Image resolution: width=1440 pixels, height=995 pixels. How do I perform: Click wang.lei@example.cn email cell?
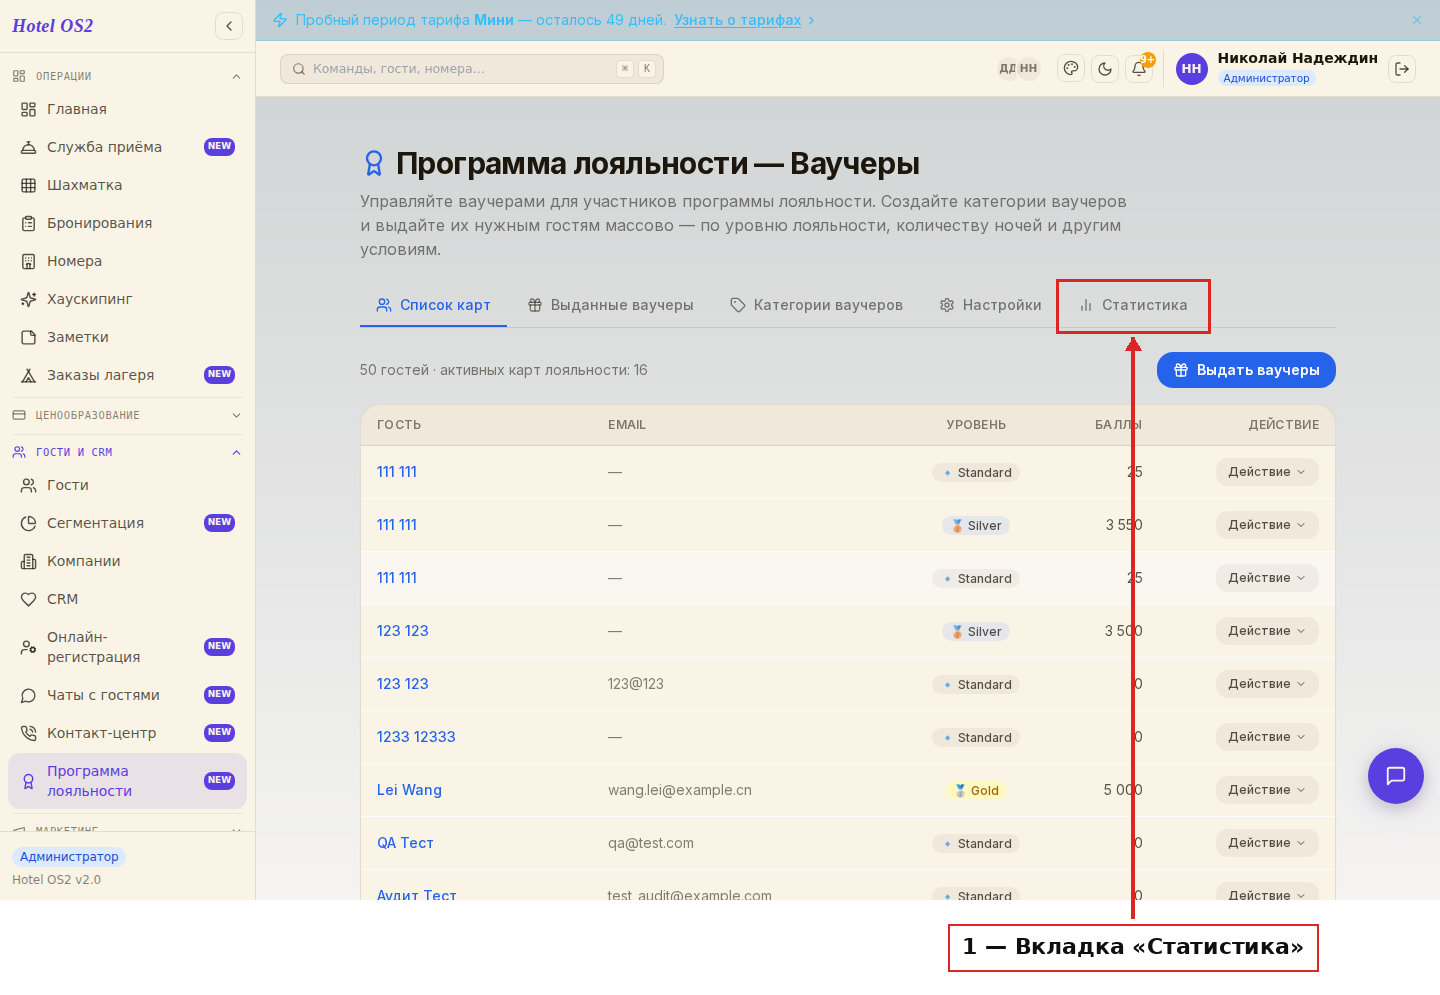tap(680, 790)
